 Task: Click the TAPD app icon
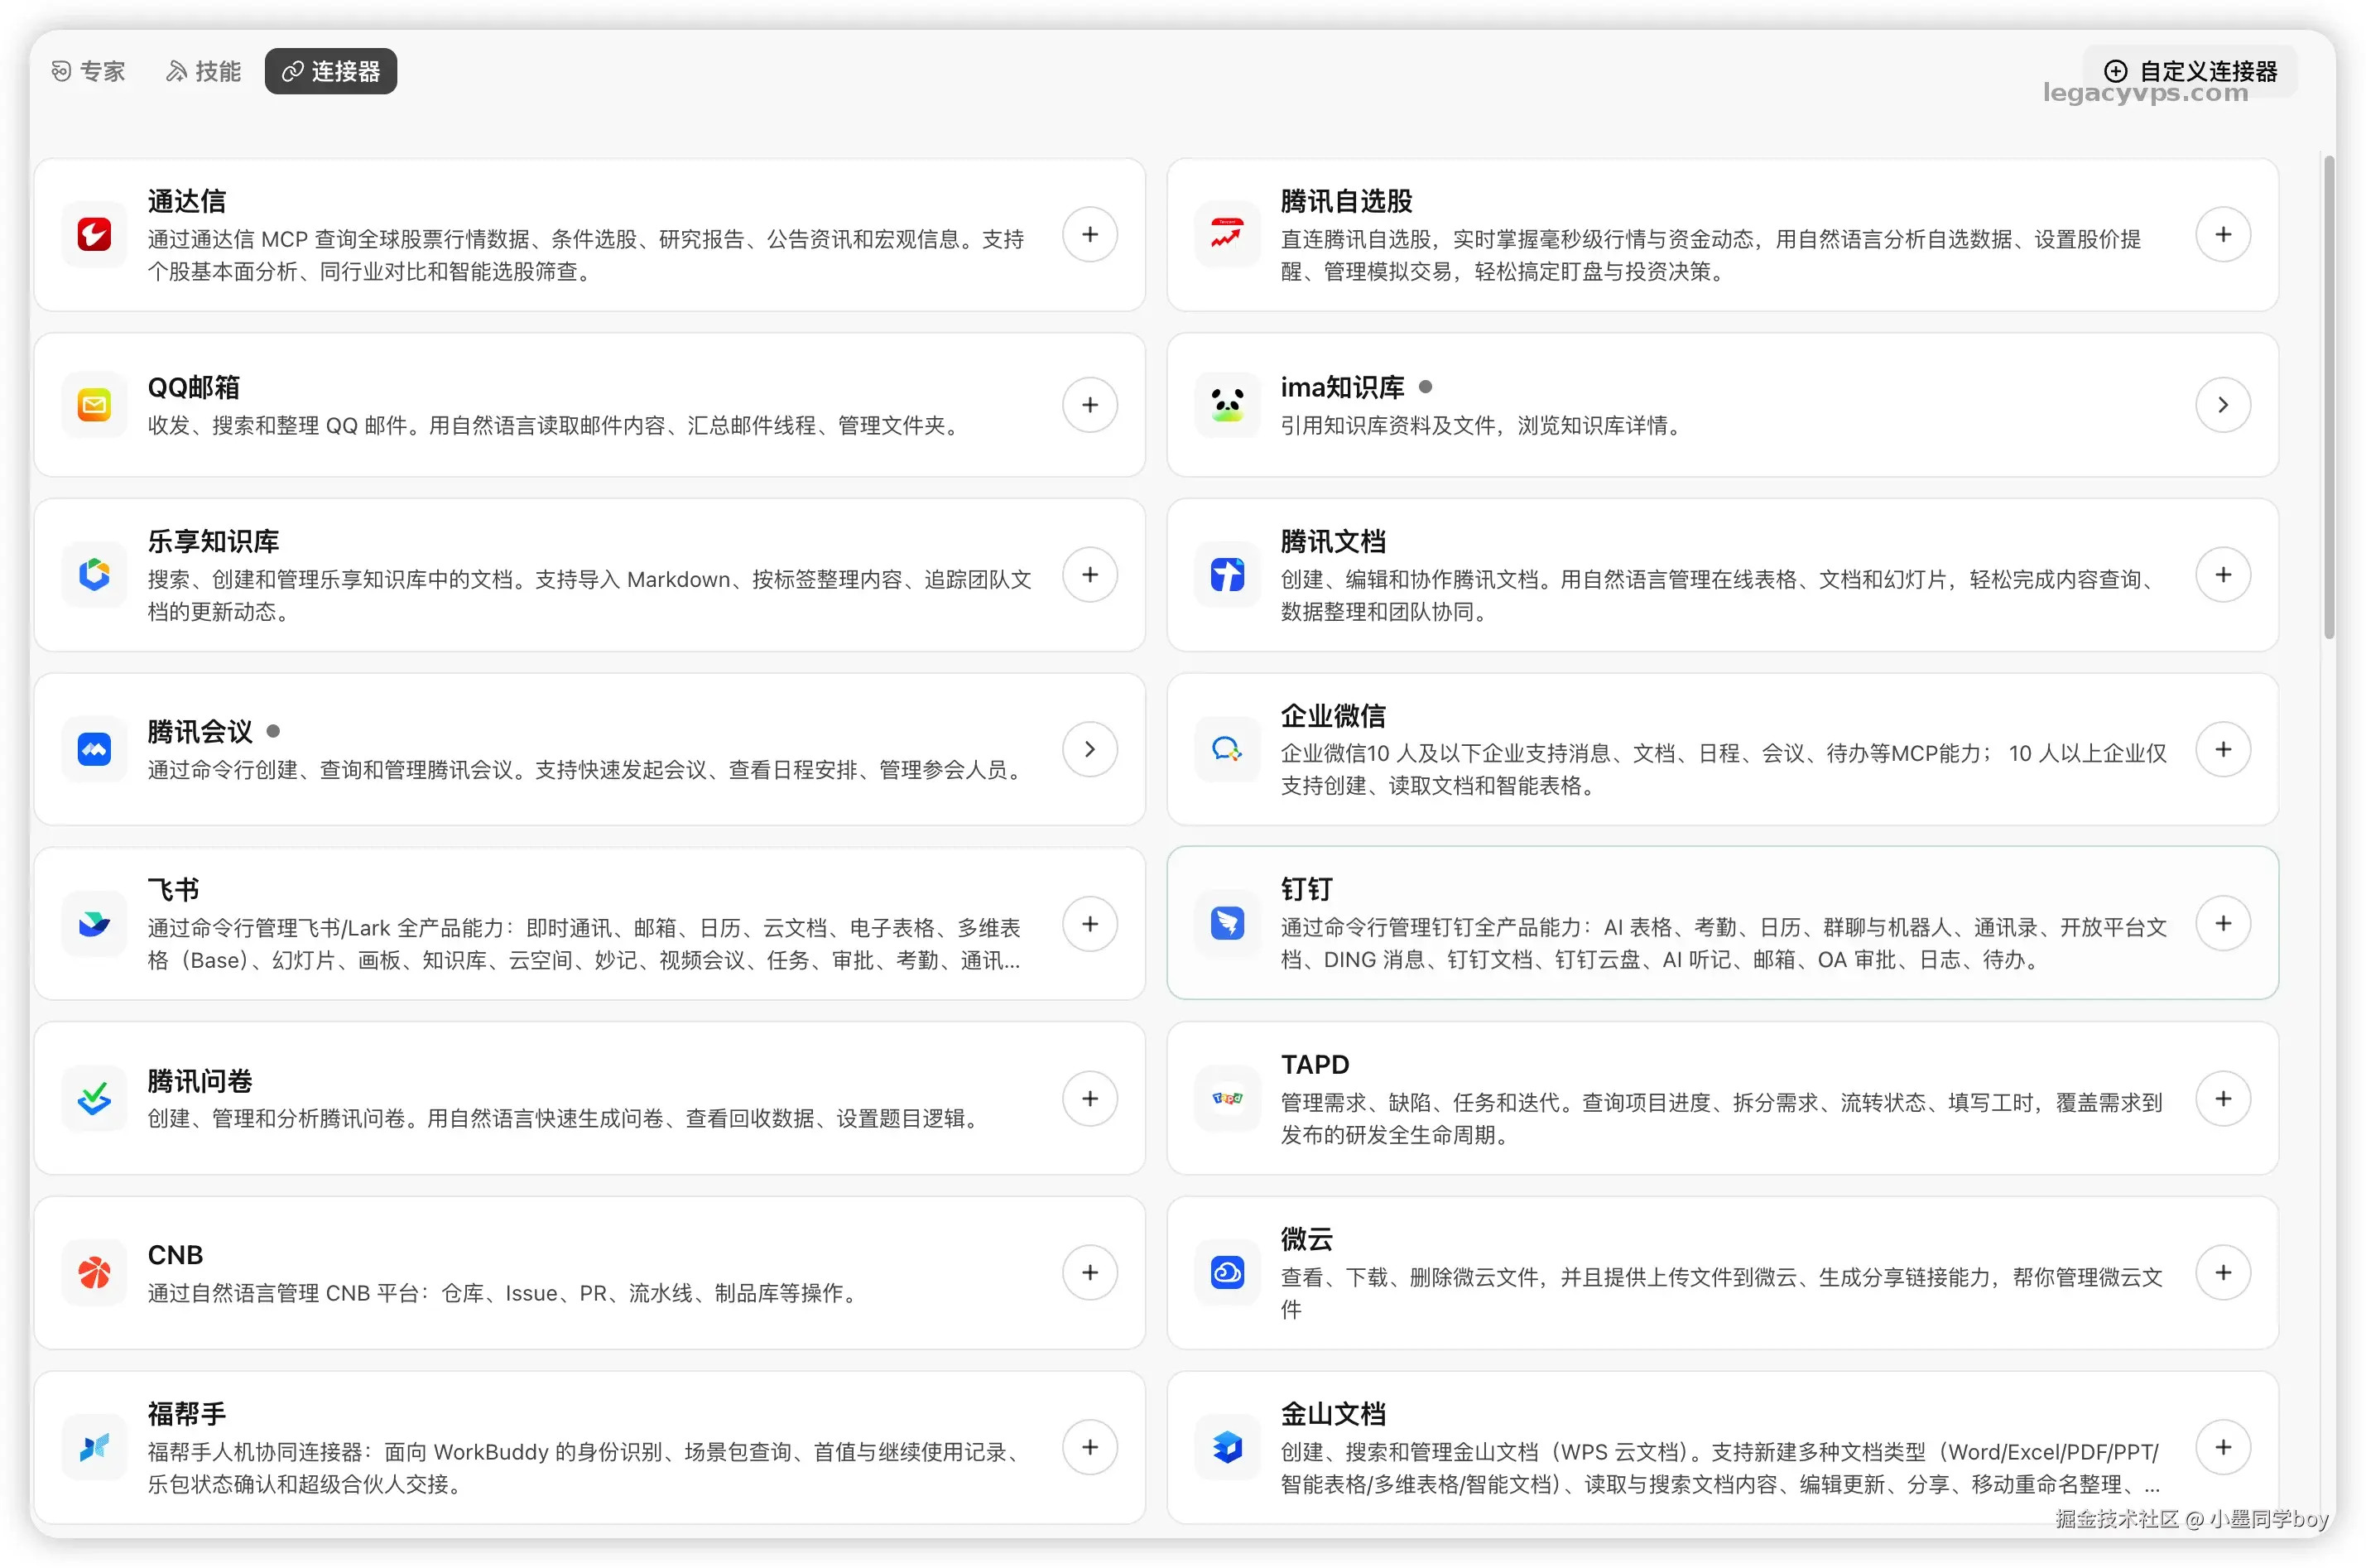1228,1099
